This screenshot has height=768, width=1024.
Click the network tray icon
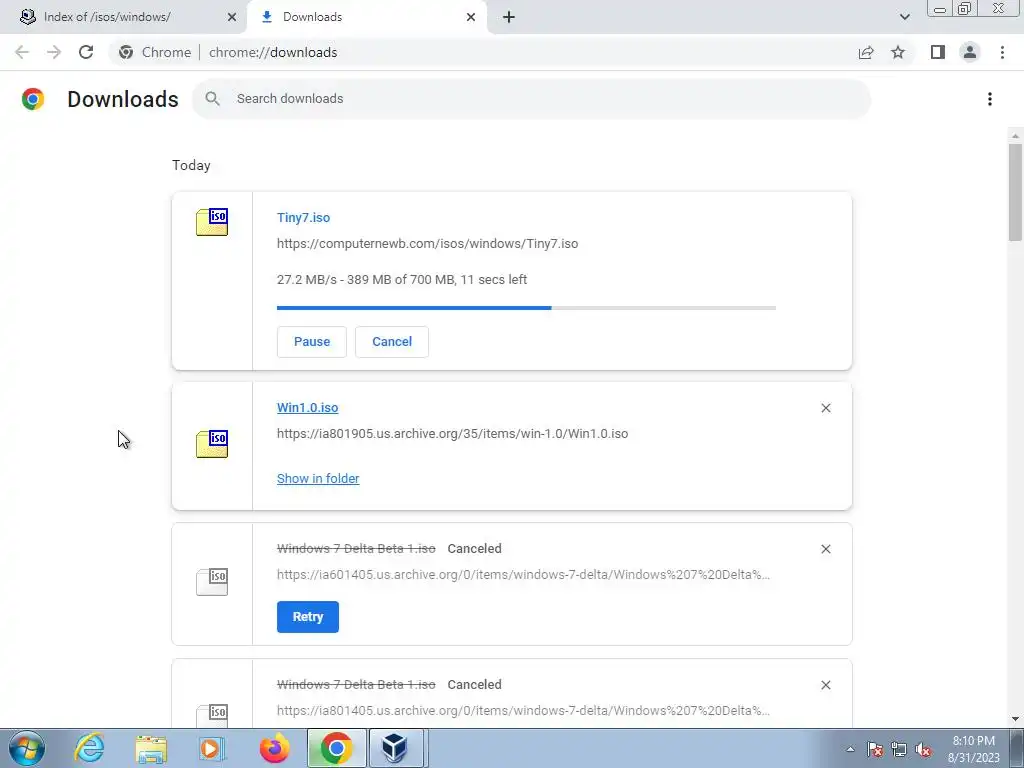[x=899, y=750]
